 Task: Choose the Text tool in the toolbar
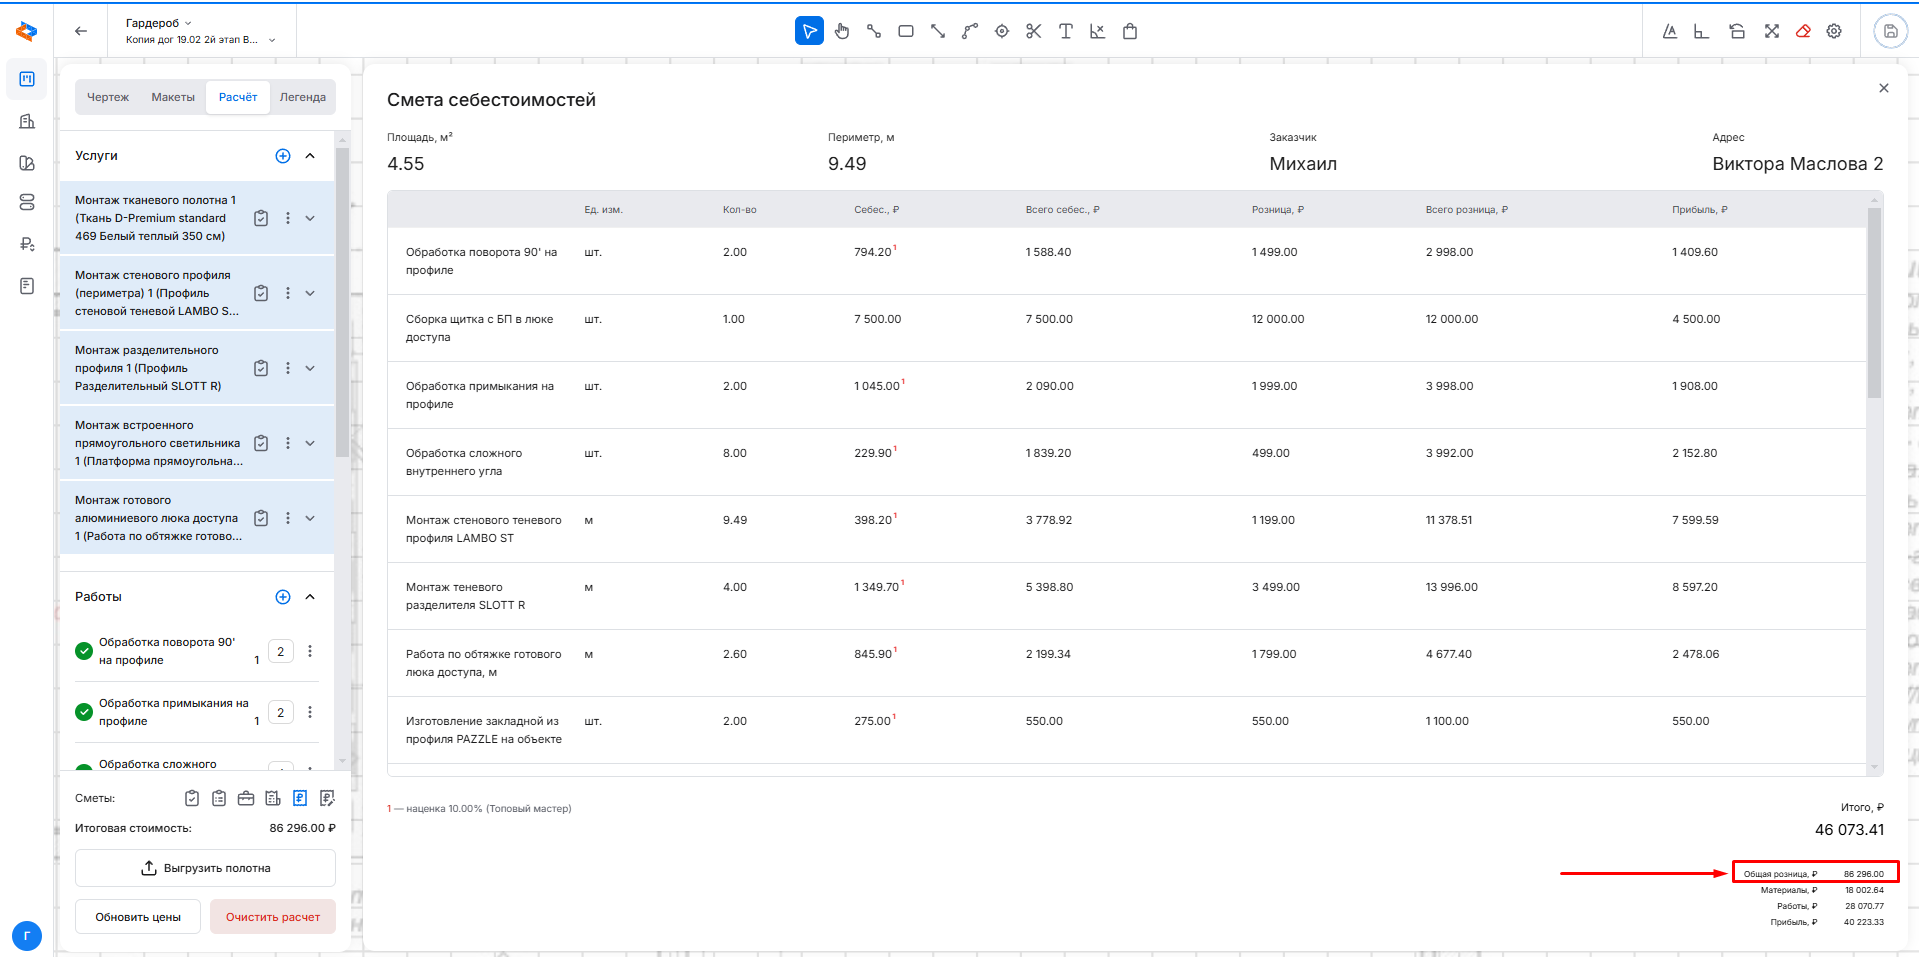click(x=1065, y=31)
